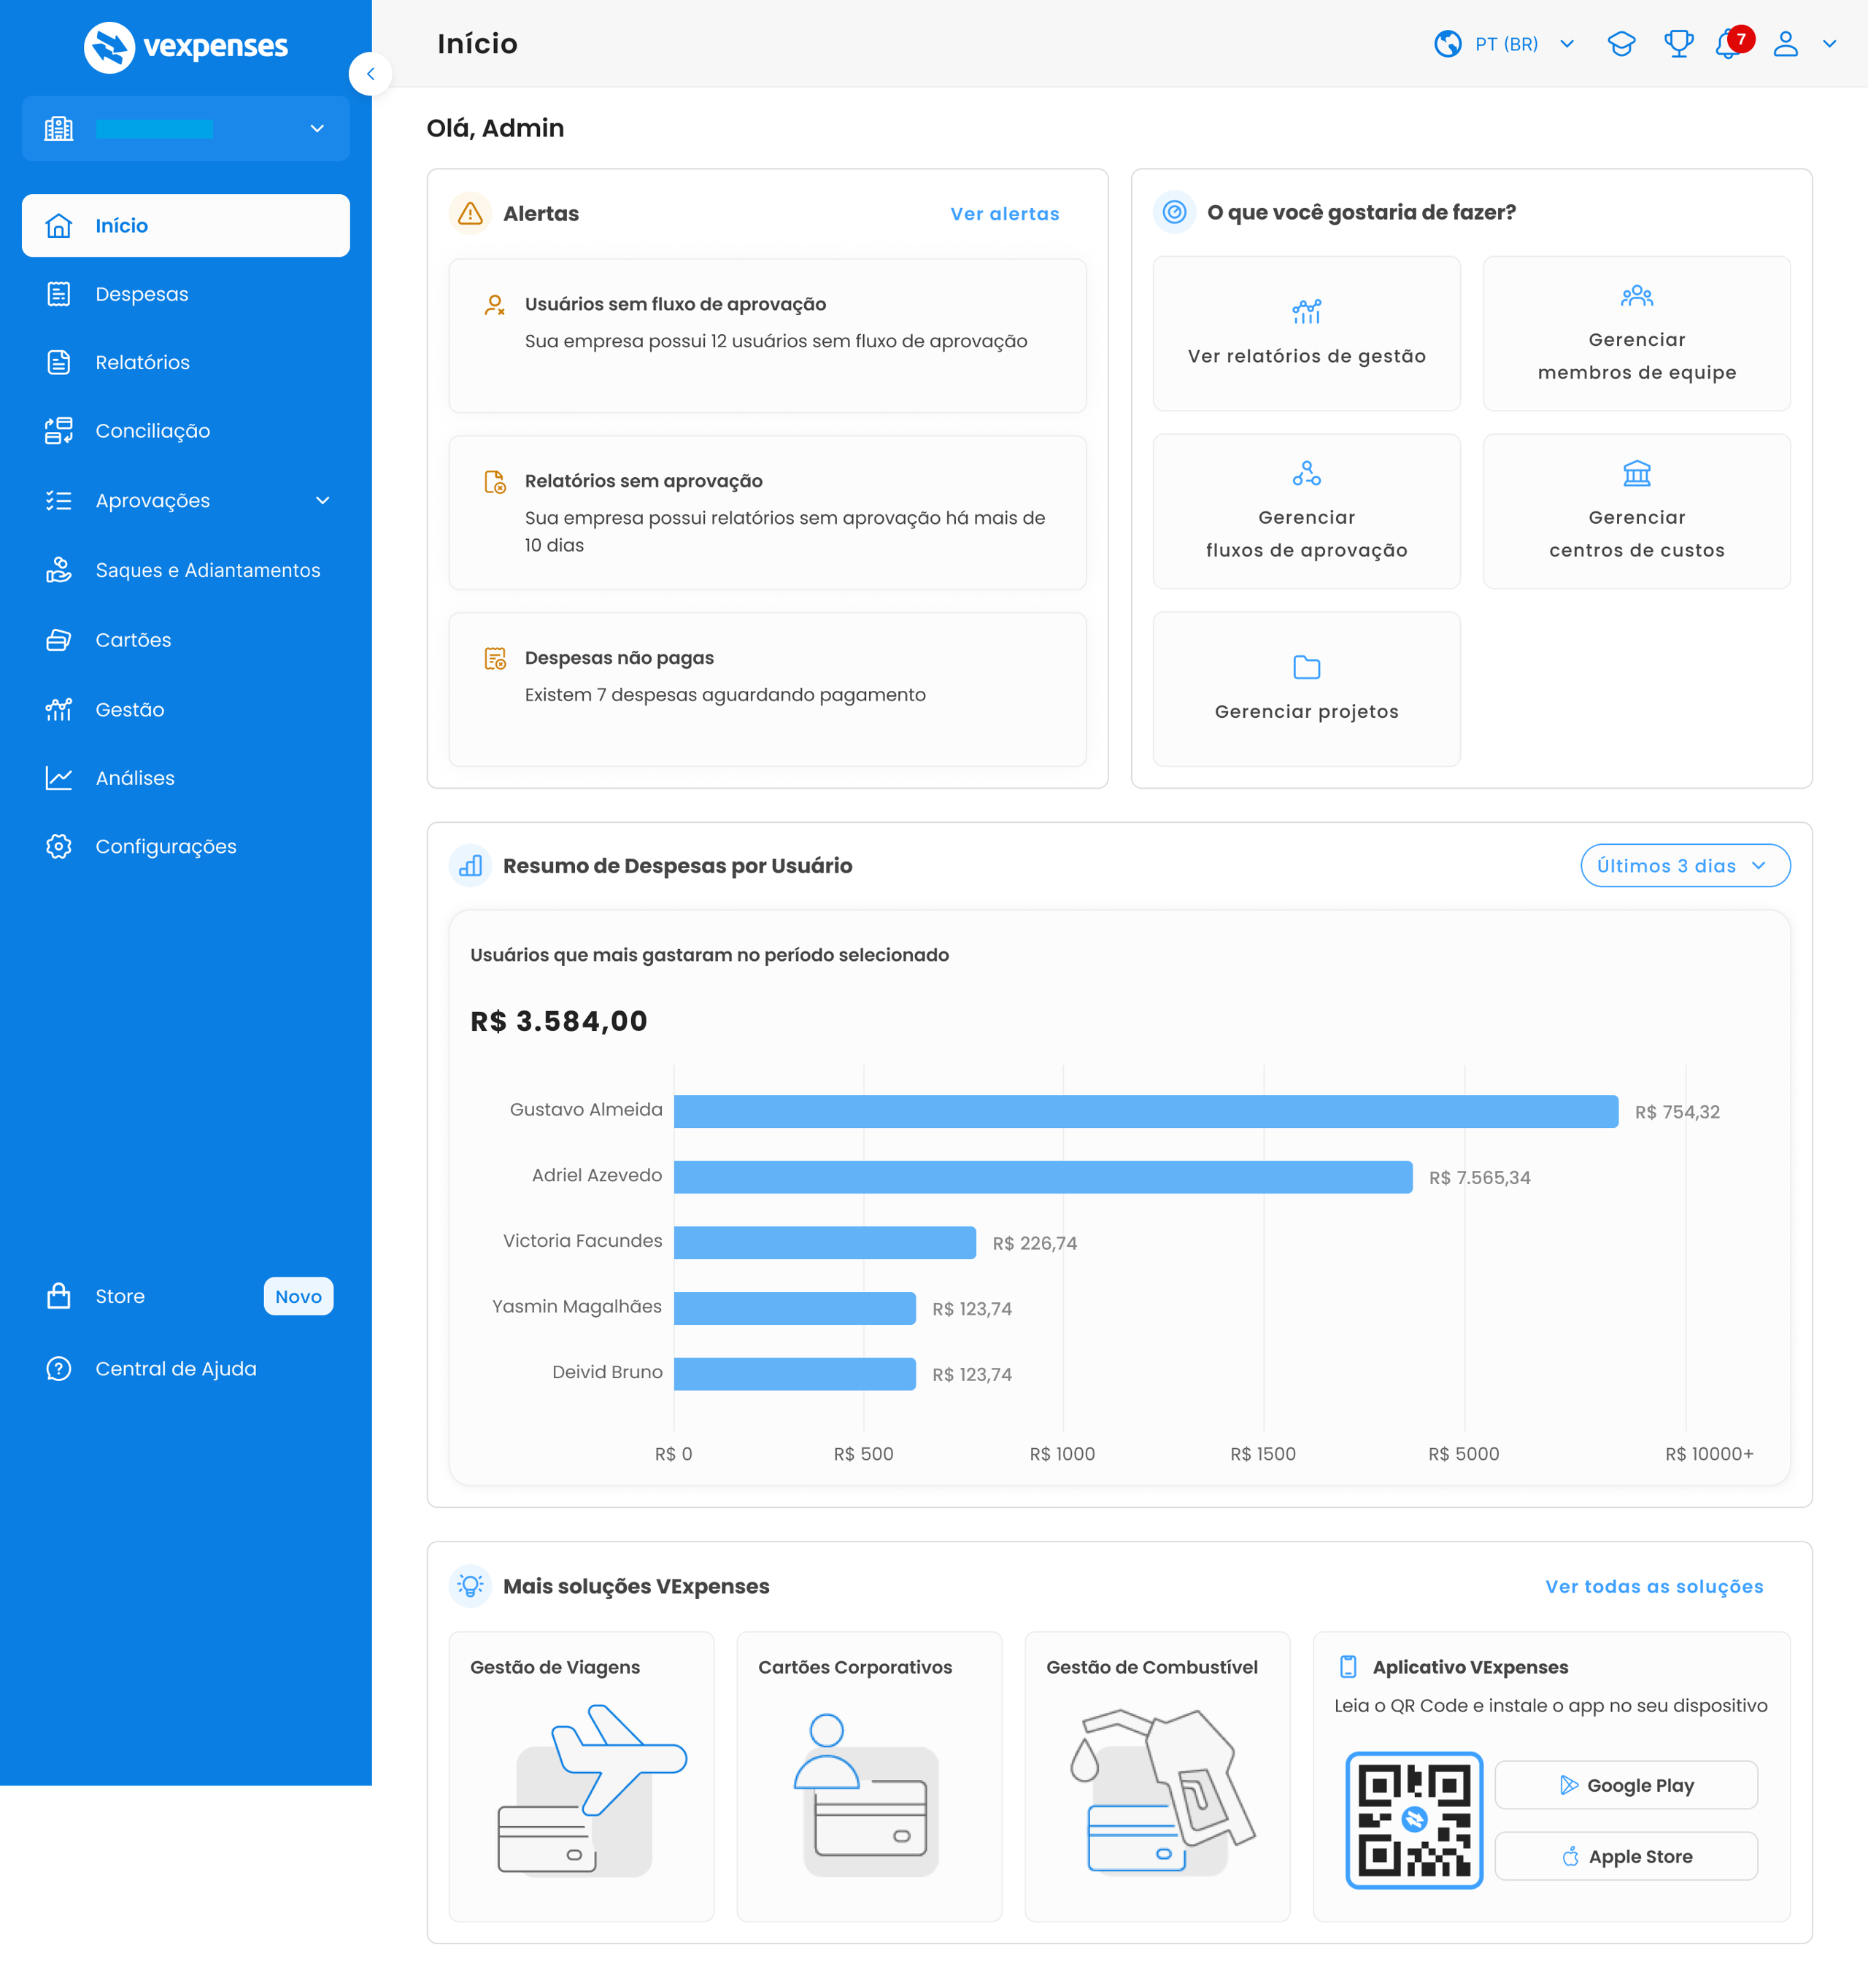
Task: Click Adriel Azevedo's bar in chart
Action: click(1043, 1177)
